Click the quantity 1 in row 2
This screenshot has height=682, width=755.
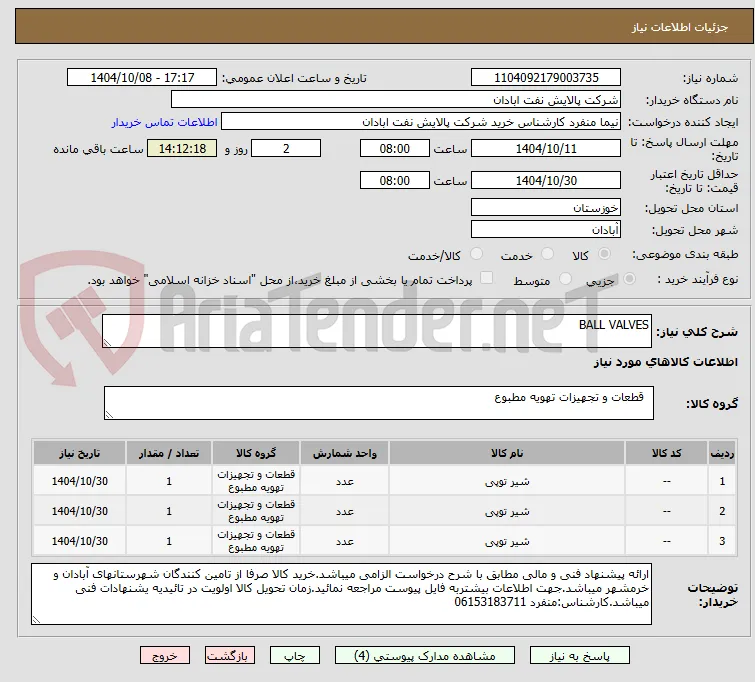(169, 511)
